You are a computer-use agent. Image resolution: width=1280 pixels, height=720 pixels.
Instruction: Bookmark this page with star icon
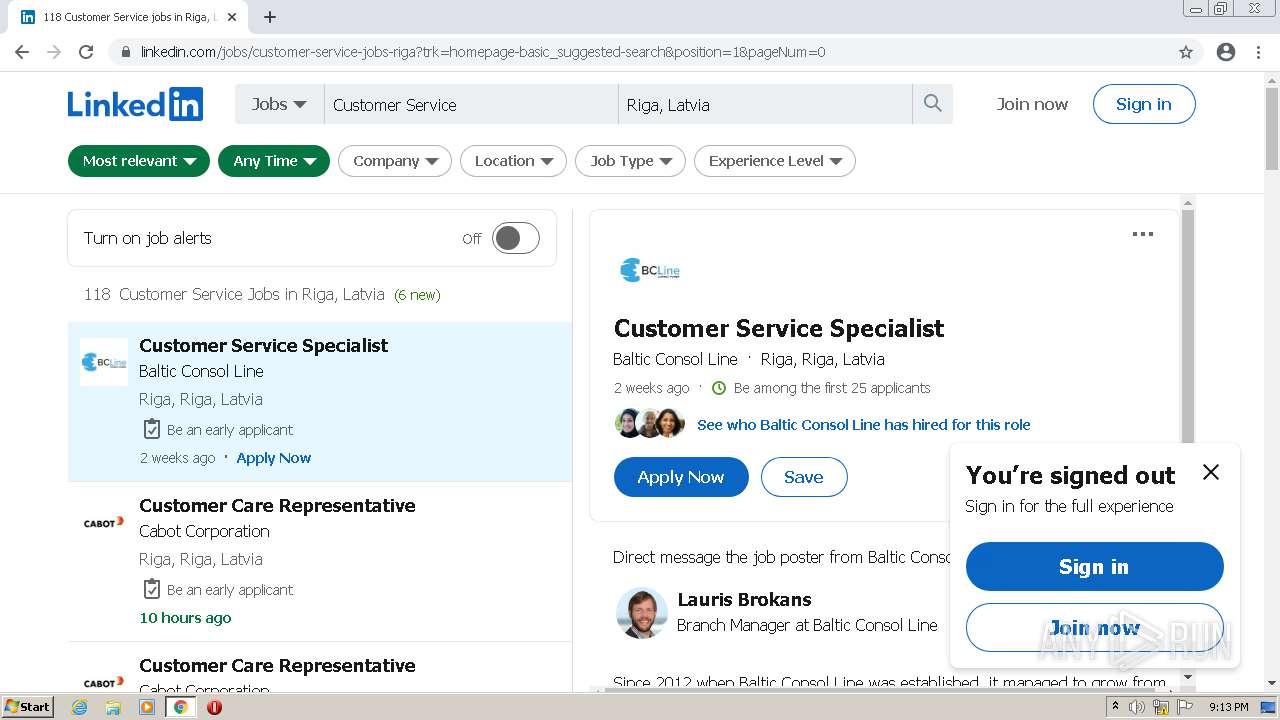[x=1186, y=52]
